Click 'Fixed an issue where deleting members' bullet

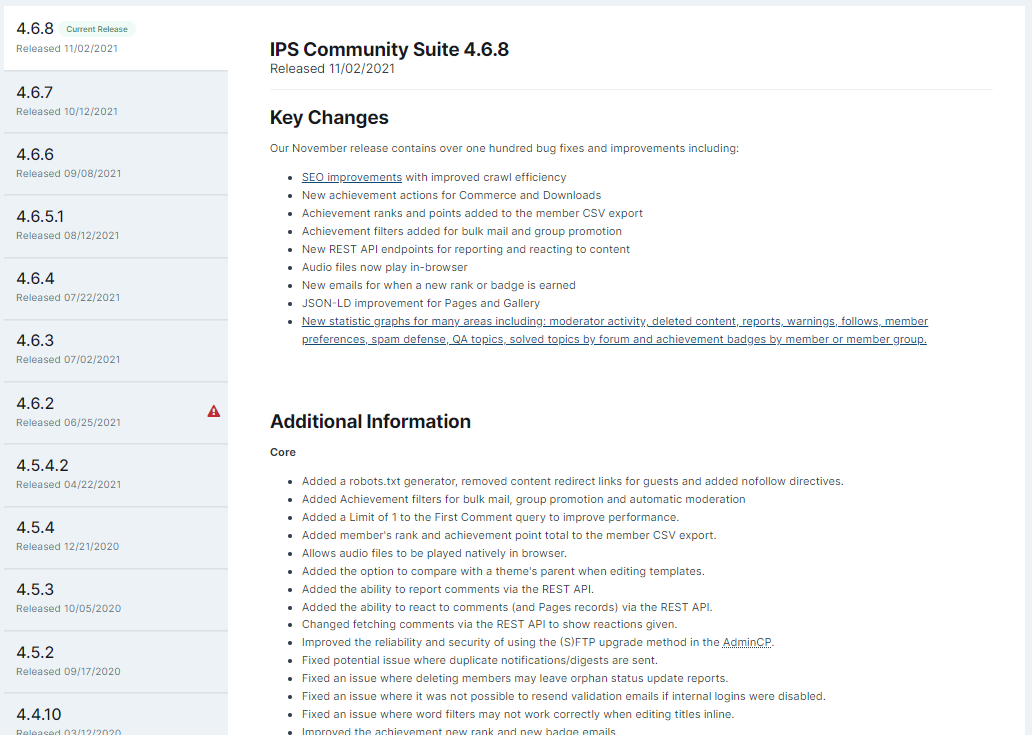pyautogui.click(x=515, y=678)
